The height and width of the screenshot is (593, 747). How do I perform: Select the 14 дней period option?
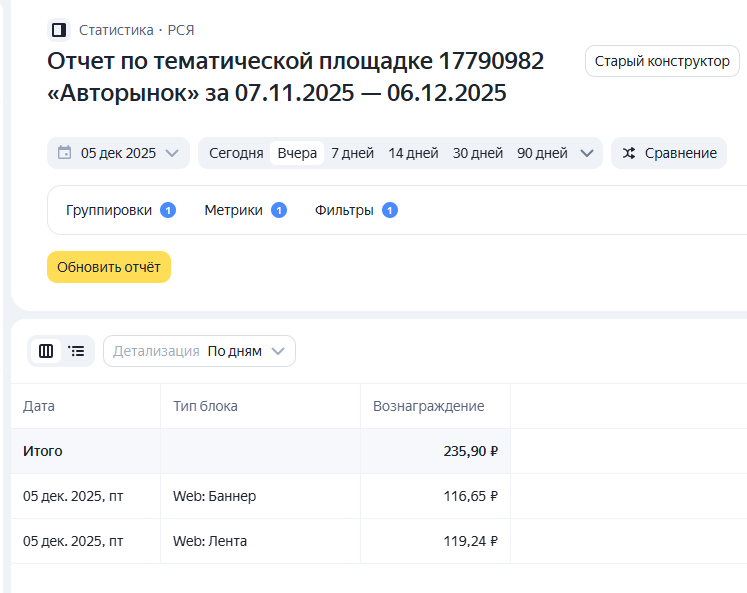click(x=413, y=153)
